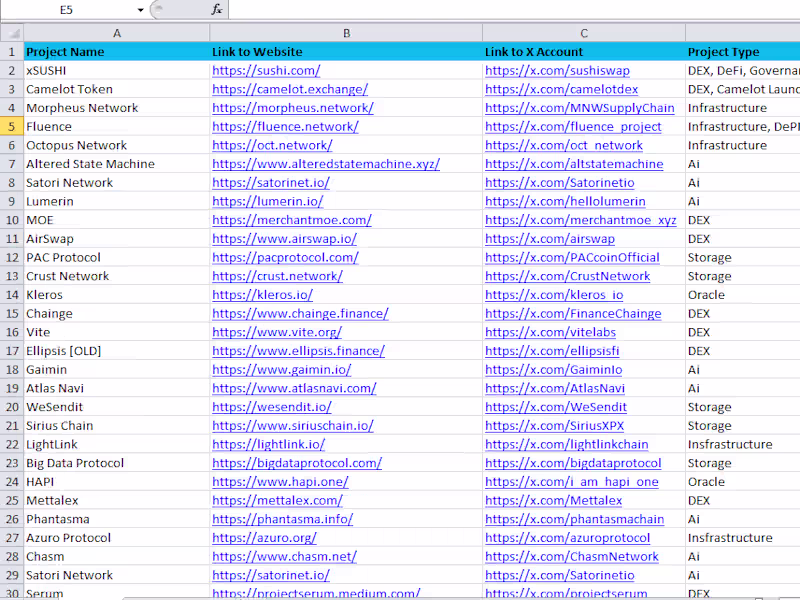
Task: Open the https://lumerin.io/ link
Action: click(x=267, y=202)
